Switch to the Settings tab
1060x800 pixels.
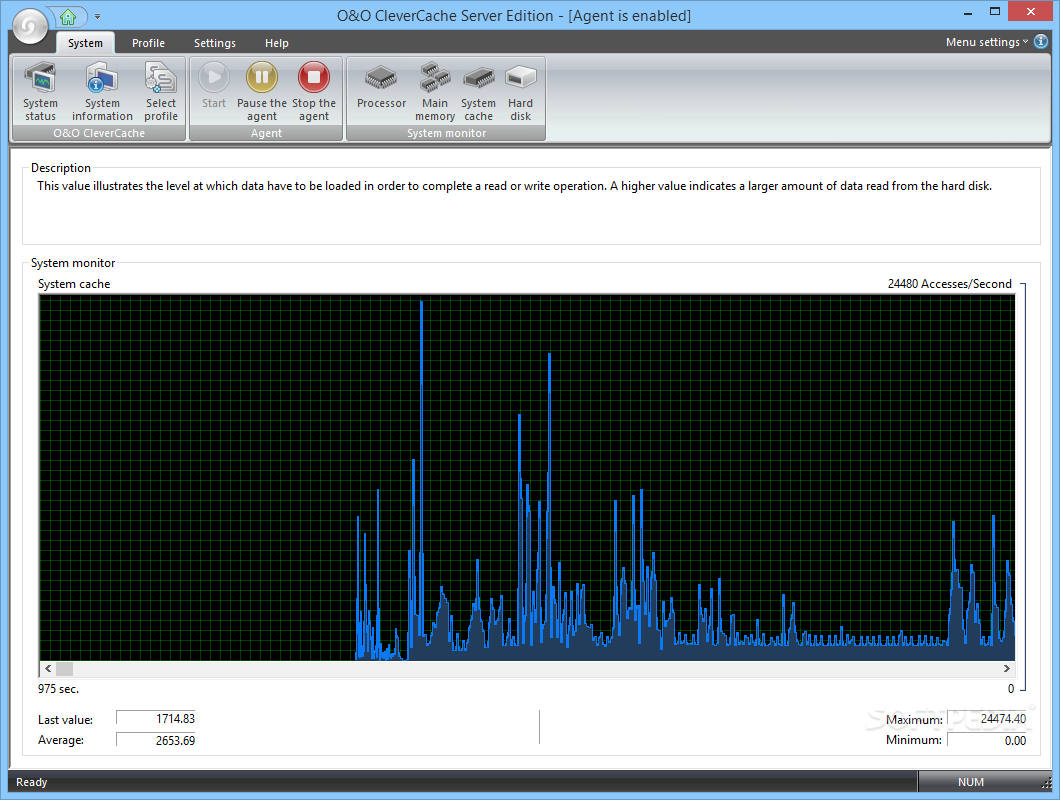[x=215, y=43]
